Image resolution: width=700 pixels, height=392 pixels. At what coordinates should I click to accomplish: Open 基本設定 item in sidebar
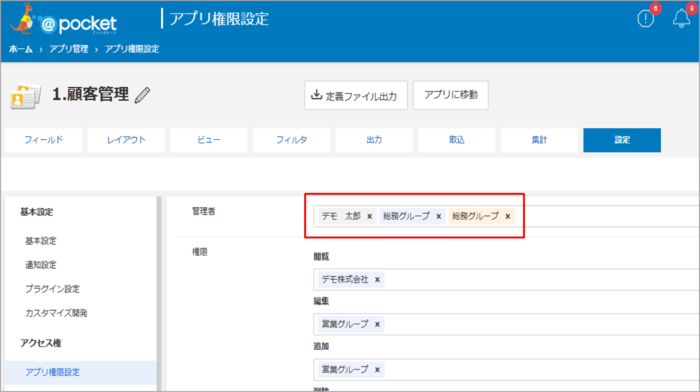41,241
